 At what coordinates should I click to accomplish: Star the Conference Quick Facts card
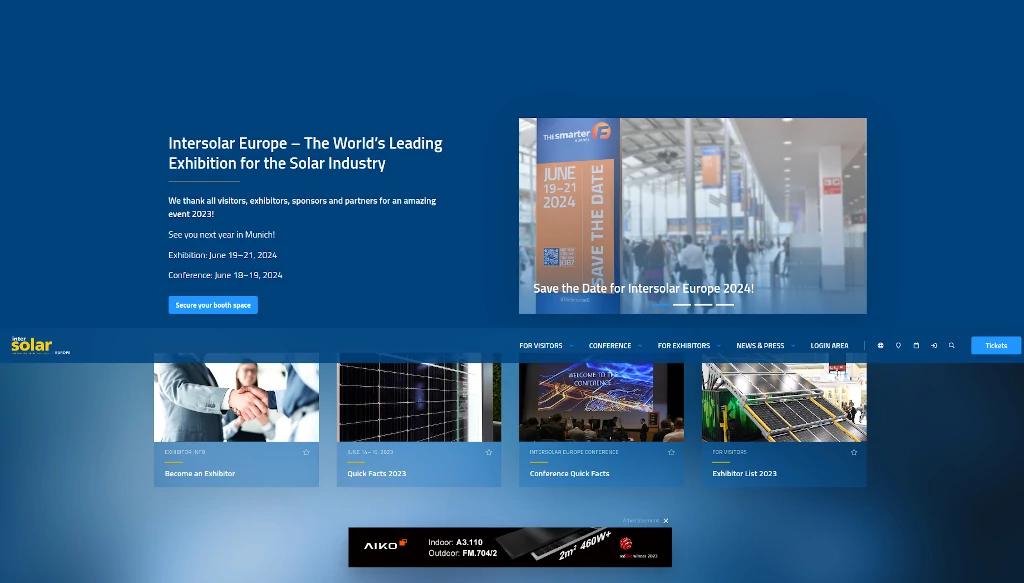671,452
